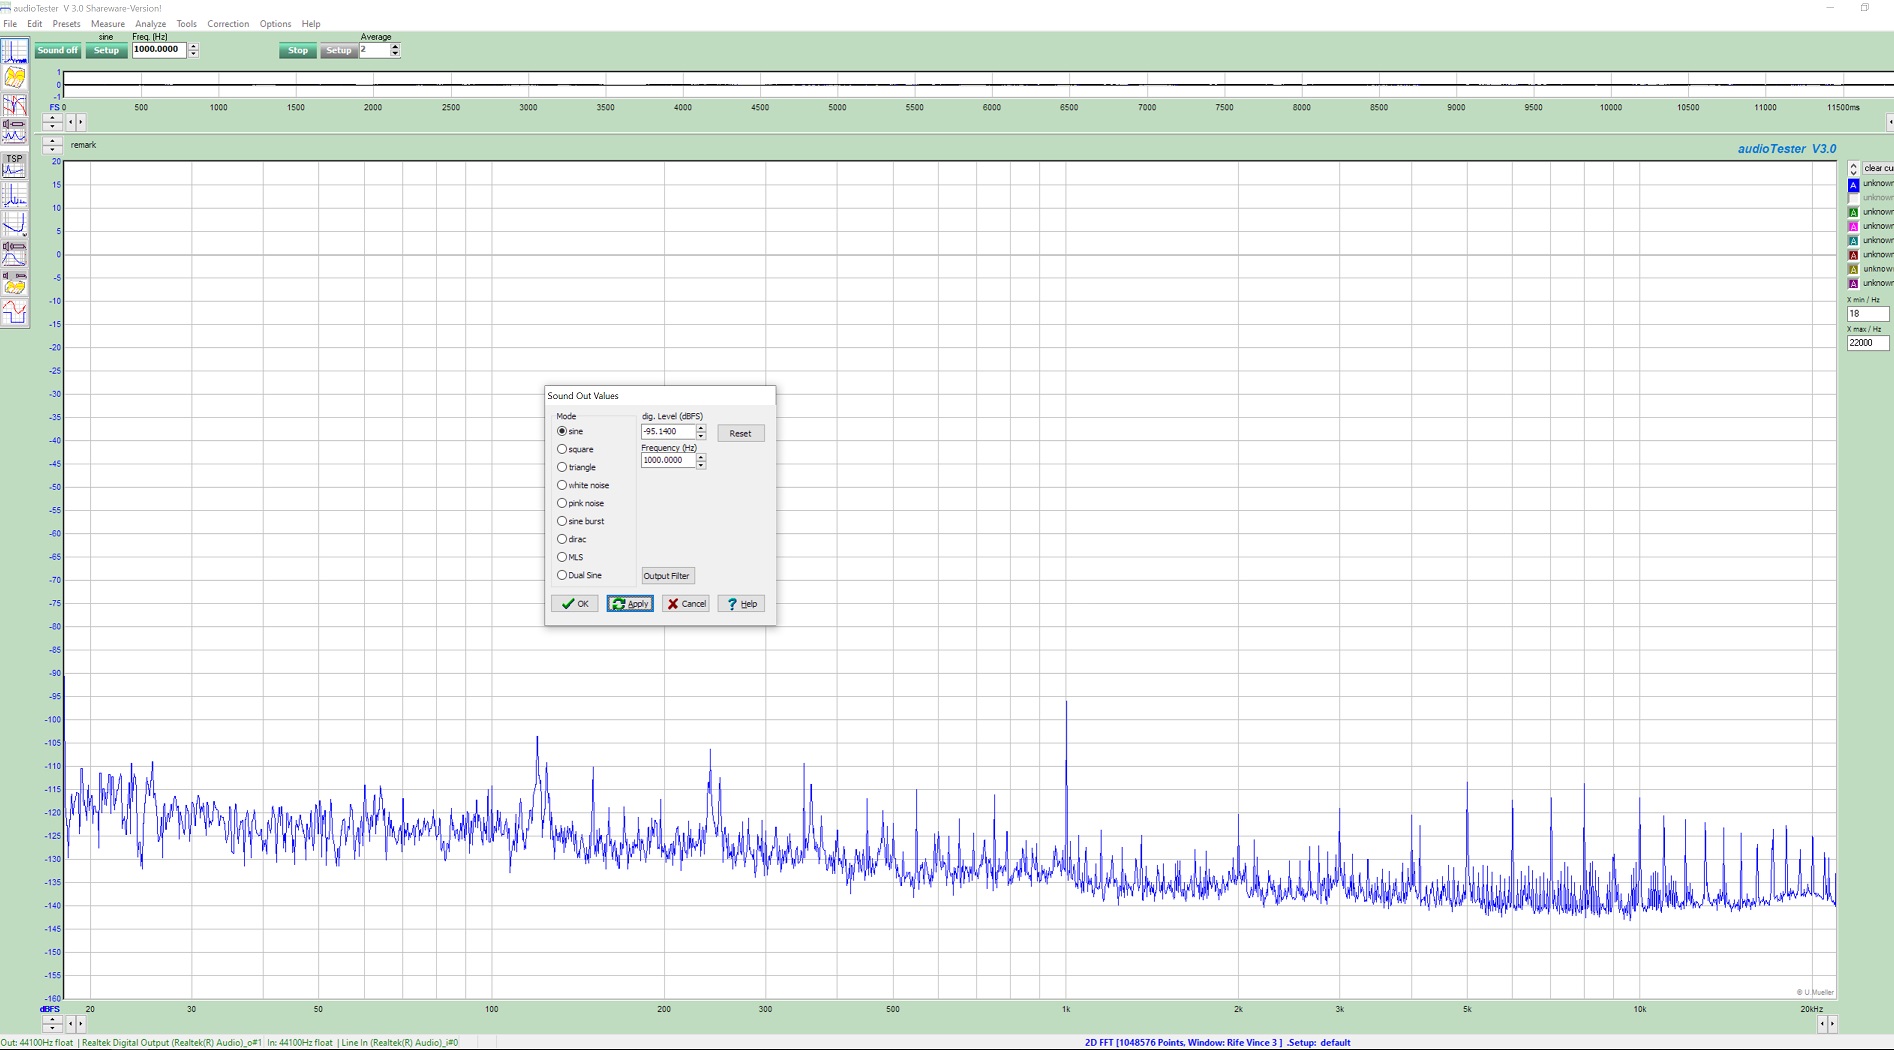
Task: Click the clear curves button
Action: (1877, 168)
